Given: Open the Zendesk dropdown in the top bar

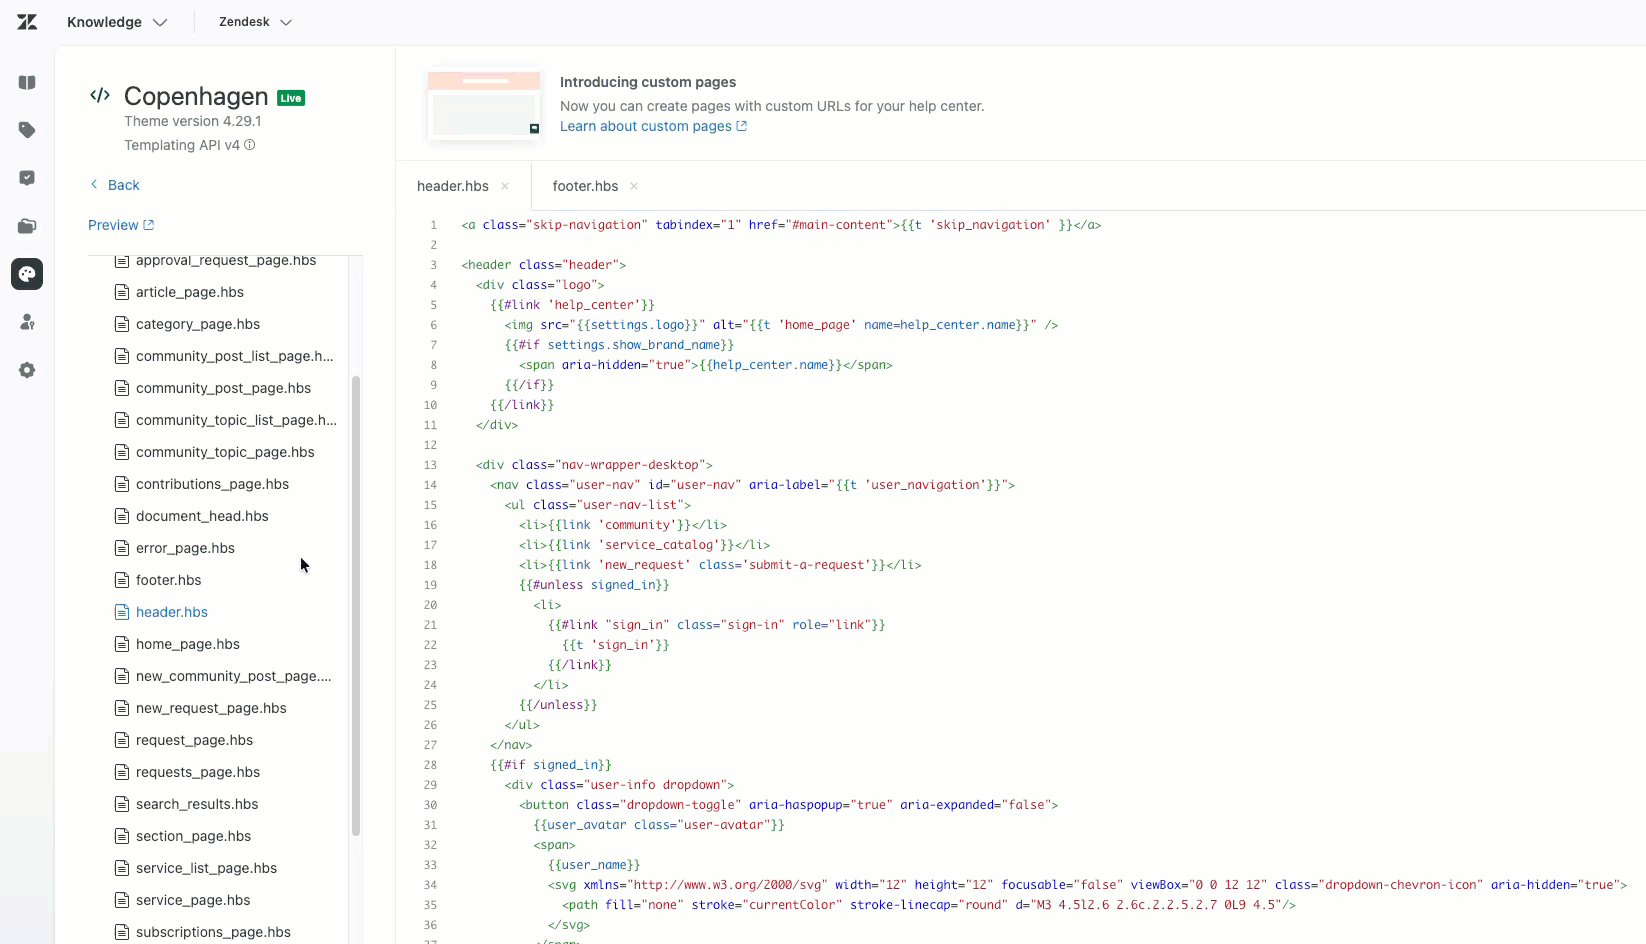Looking at the screenshot, I should (254, 22).
